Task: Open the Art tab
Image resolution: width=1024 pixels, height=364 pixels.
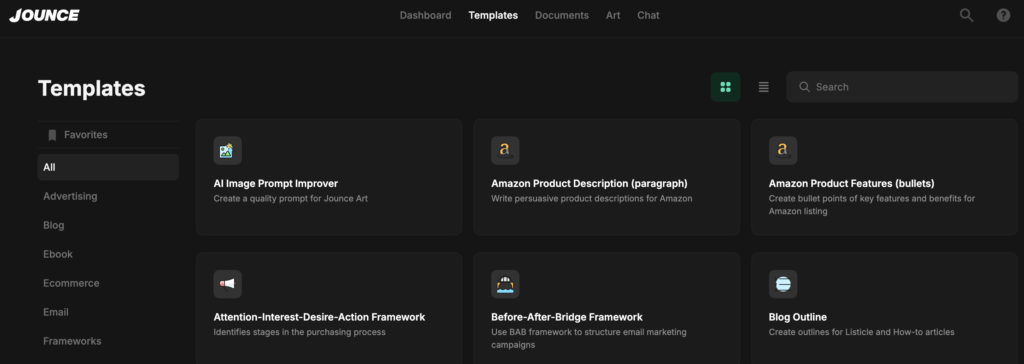Action: [613, 15]
